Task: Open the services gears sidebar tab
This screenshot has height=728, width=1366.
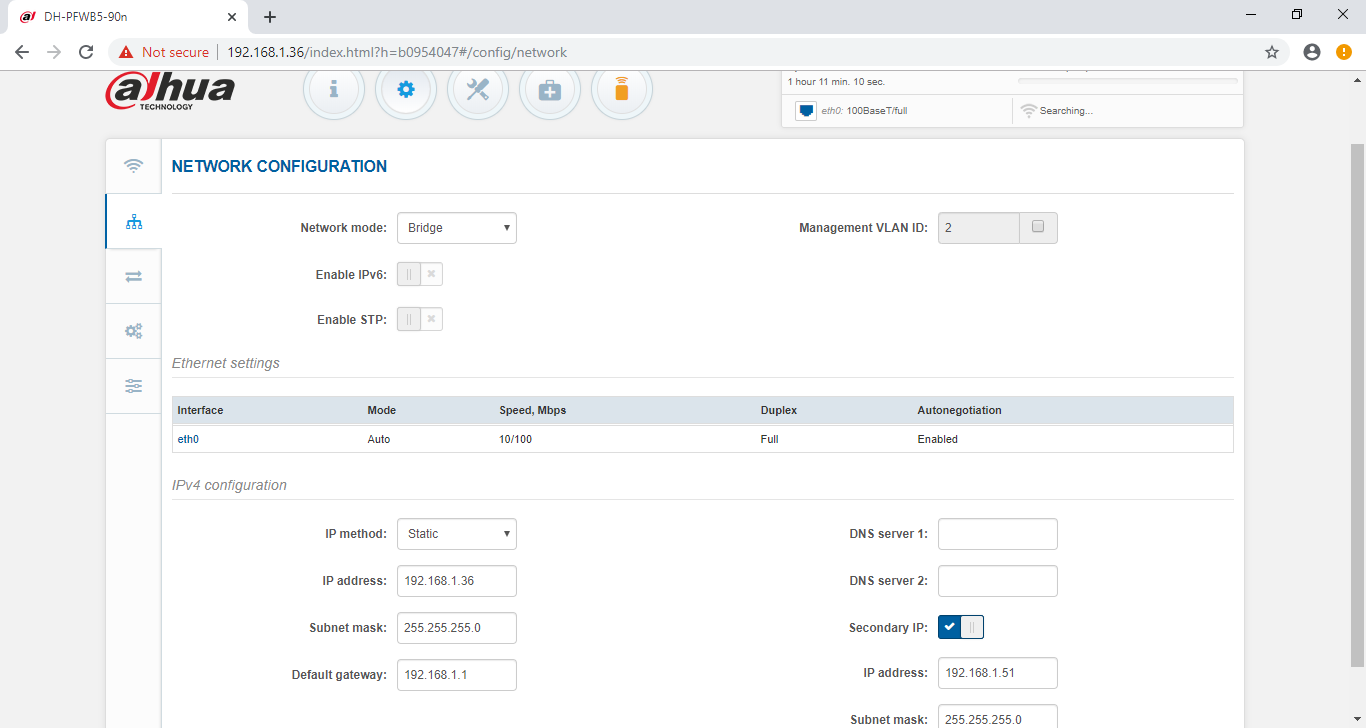Action: 133,331
